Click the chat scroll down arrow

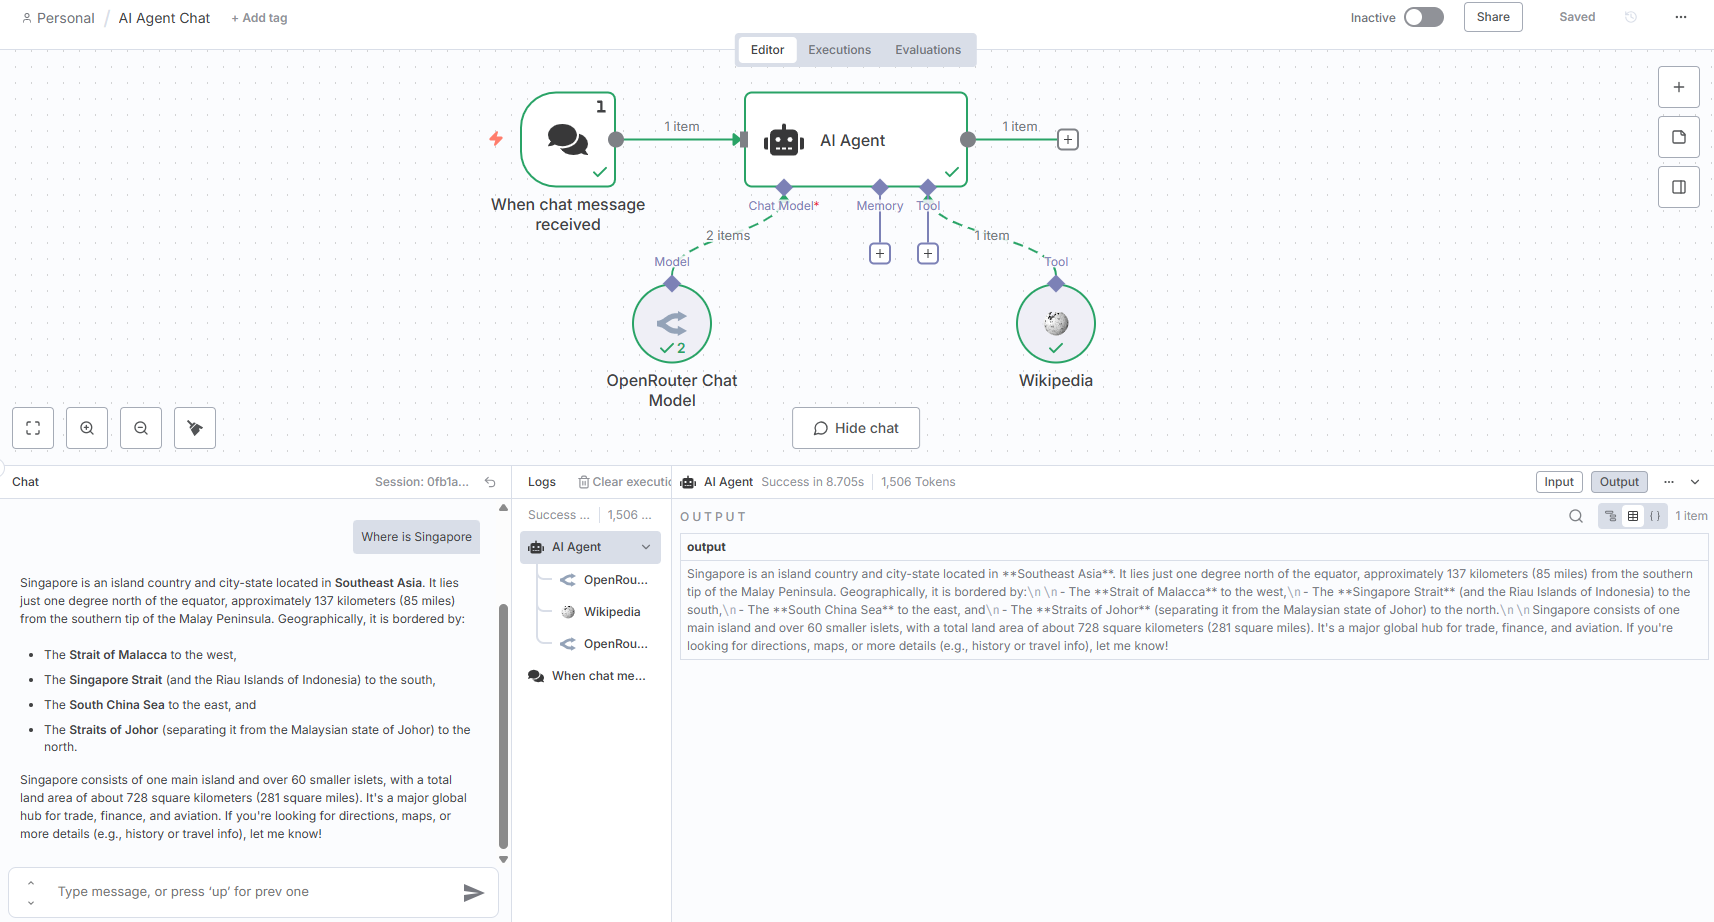[503, 859]
